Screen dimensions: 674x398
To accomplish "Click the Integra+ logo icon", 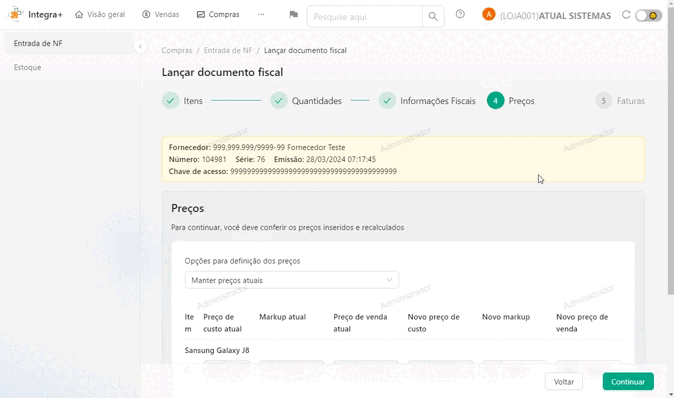I will [16, 14].
